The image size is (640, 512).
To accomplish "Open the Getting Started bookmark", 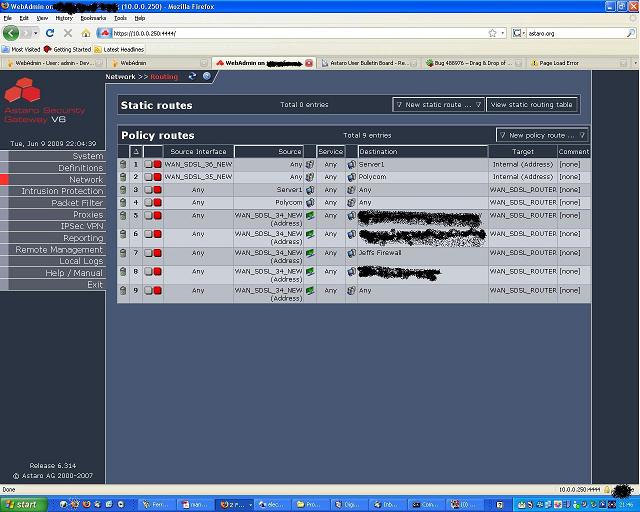I will 67,49.
